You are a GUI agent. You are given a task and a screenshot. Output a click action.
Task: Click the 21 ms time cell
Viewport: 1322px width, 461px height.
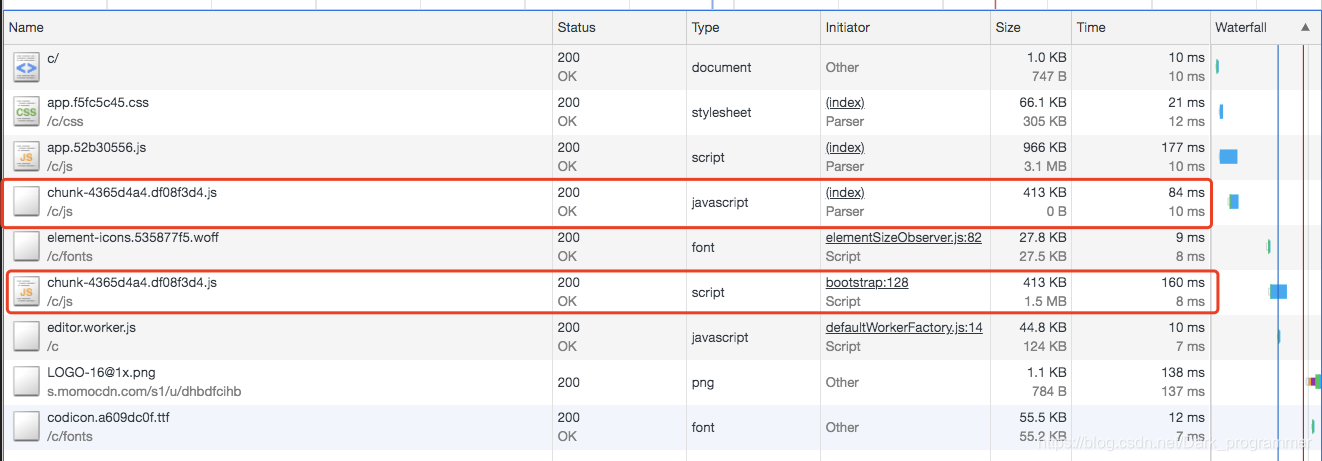point(1187,102)
